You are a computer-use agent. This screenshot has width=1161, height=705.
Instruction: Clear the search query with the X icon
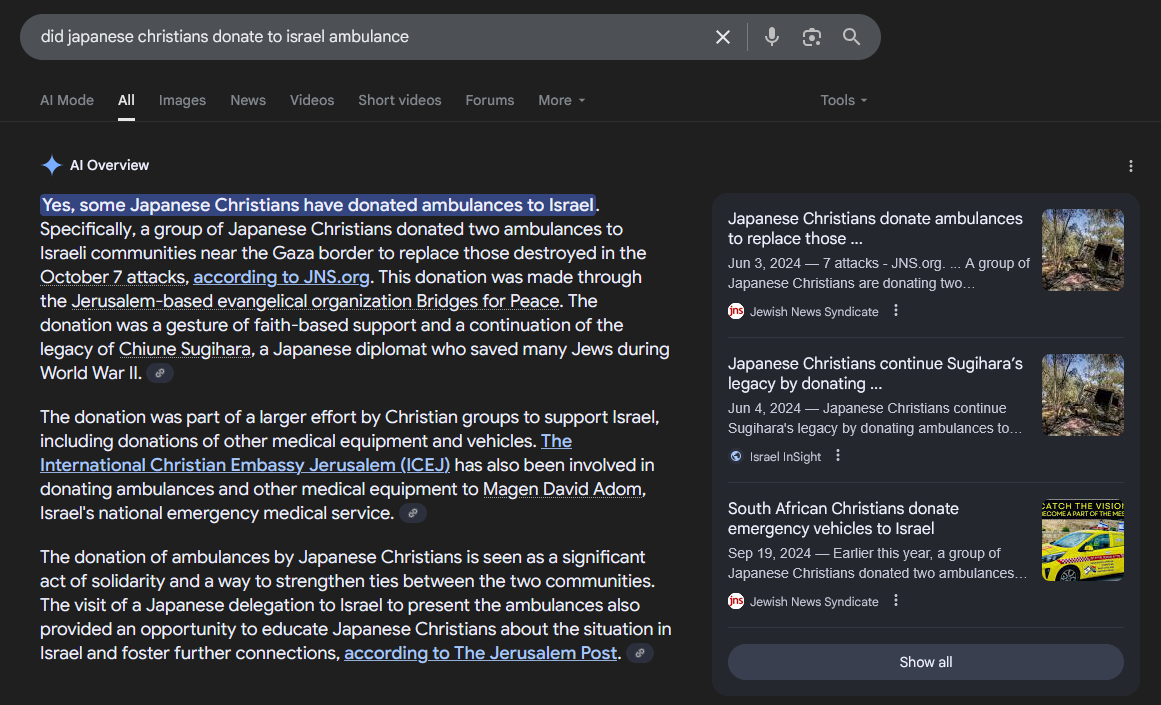(x=723, y=37)
